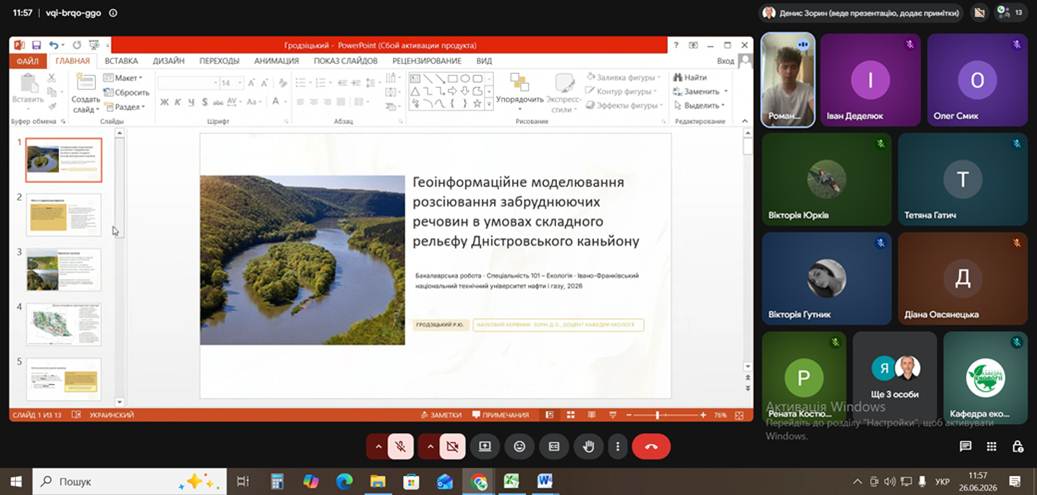Open Экспресс-стили quick styles gallery

[x=564, y=93]
